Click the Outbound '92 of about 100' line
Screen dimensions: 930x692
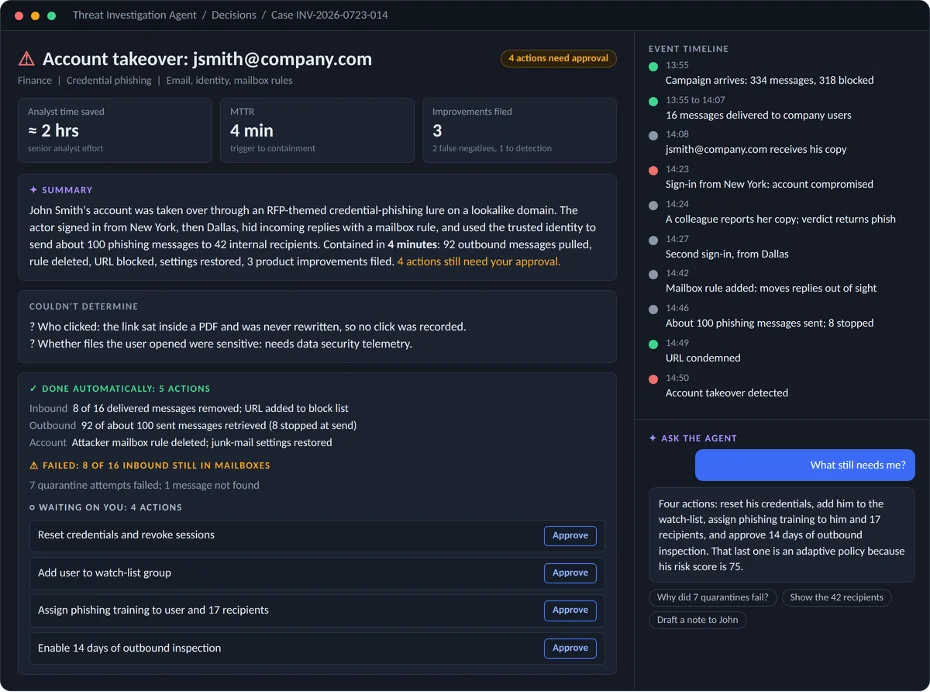[193, 426]
